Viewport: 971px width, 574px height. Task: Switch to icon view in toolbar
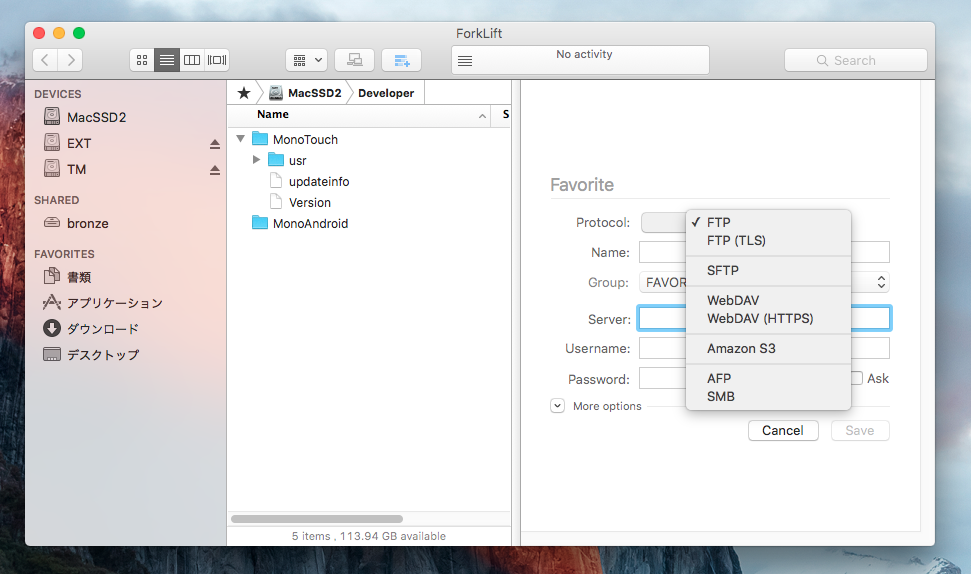[x=142, y=60]
